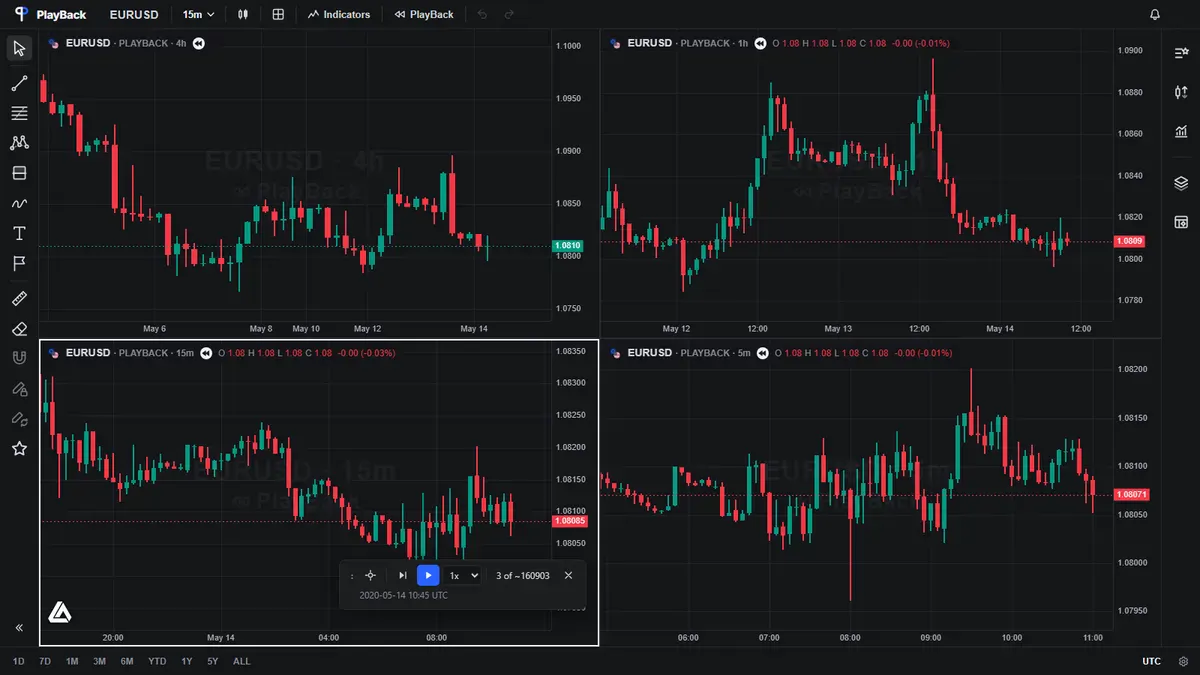Open favorites star in left toolbar
The width and height of the screenshot is (1200, 675).
click(19, 448)
